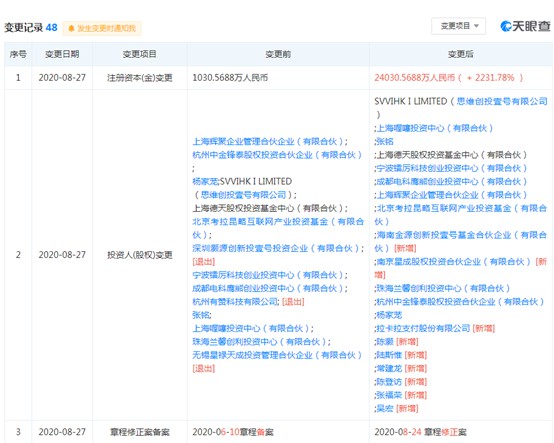The image size is (554, 443).
Task: Click the 张福荣 shareholder link
Action: [x=389, y=395]
